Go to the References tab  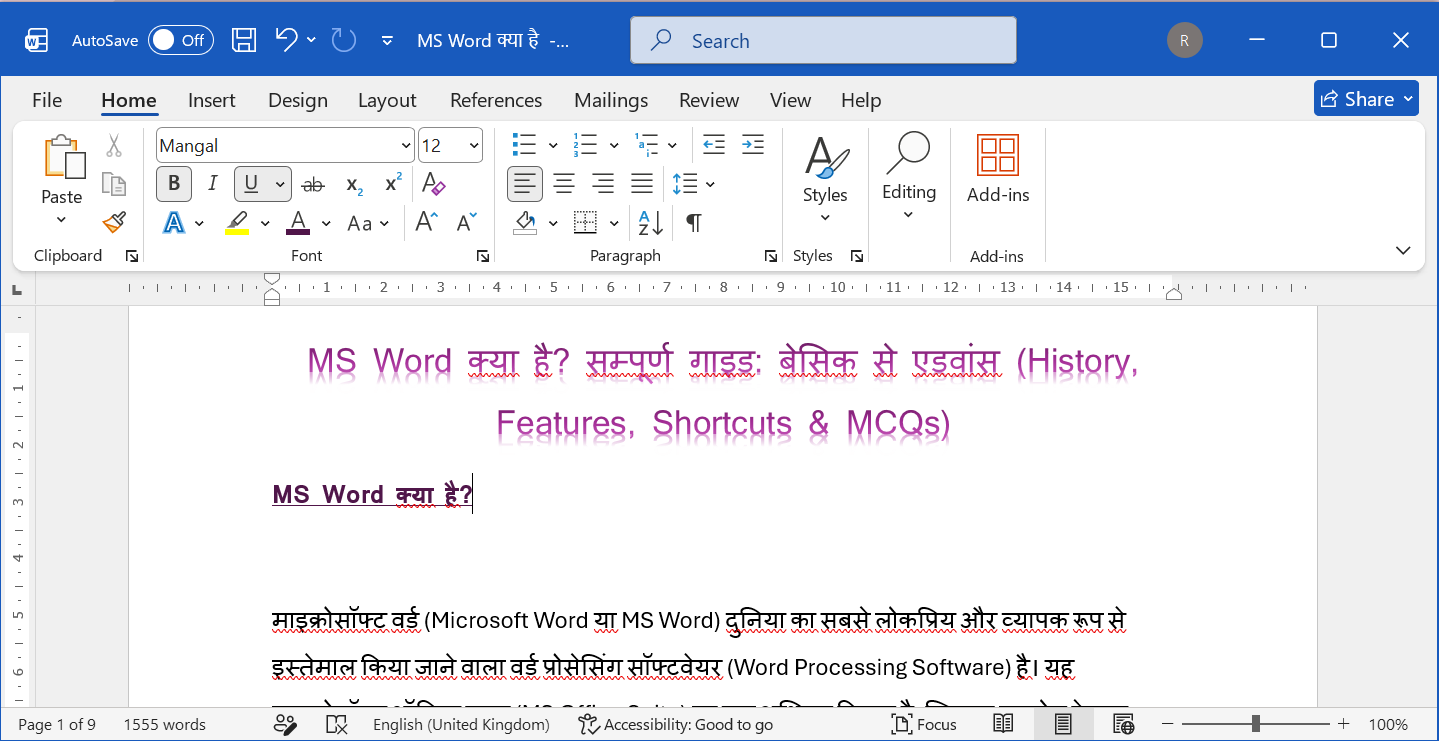click(x=496, y=100)
